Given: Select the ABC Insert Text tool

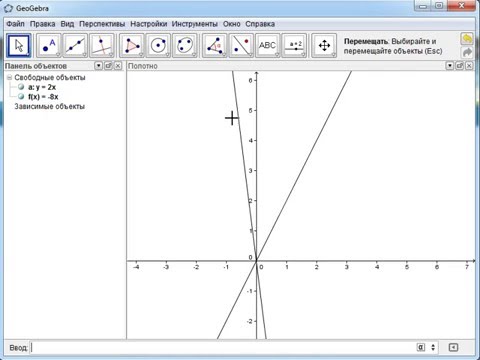Looking at the screenshot, I should [x=268, y=45].
